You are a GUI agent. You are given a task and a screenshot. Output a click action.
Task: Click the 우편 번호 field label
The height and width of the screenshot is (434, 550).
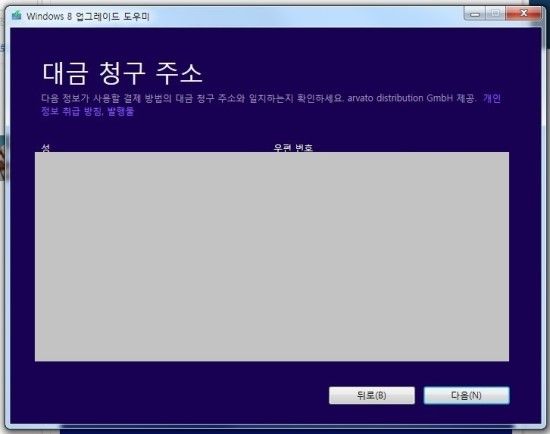point(293,148)
